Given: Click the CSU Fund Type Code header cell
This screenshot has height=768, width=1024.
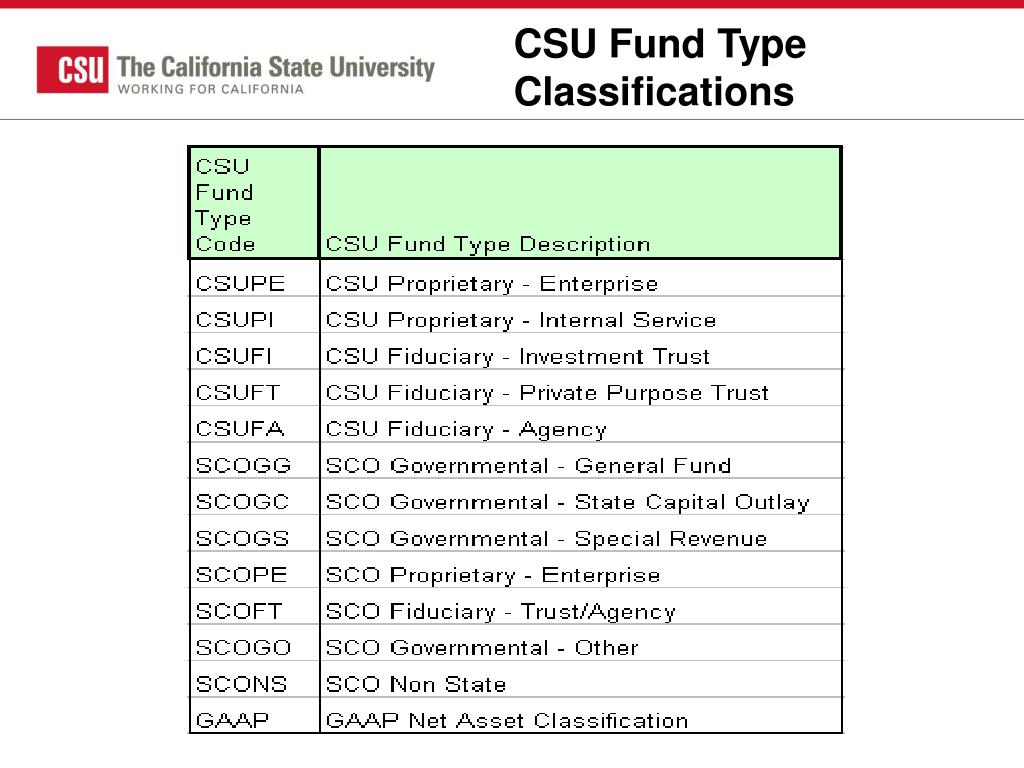Looking at the screenshot, I should coord(254,203).
